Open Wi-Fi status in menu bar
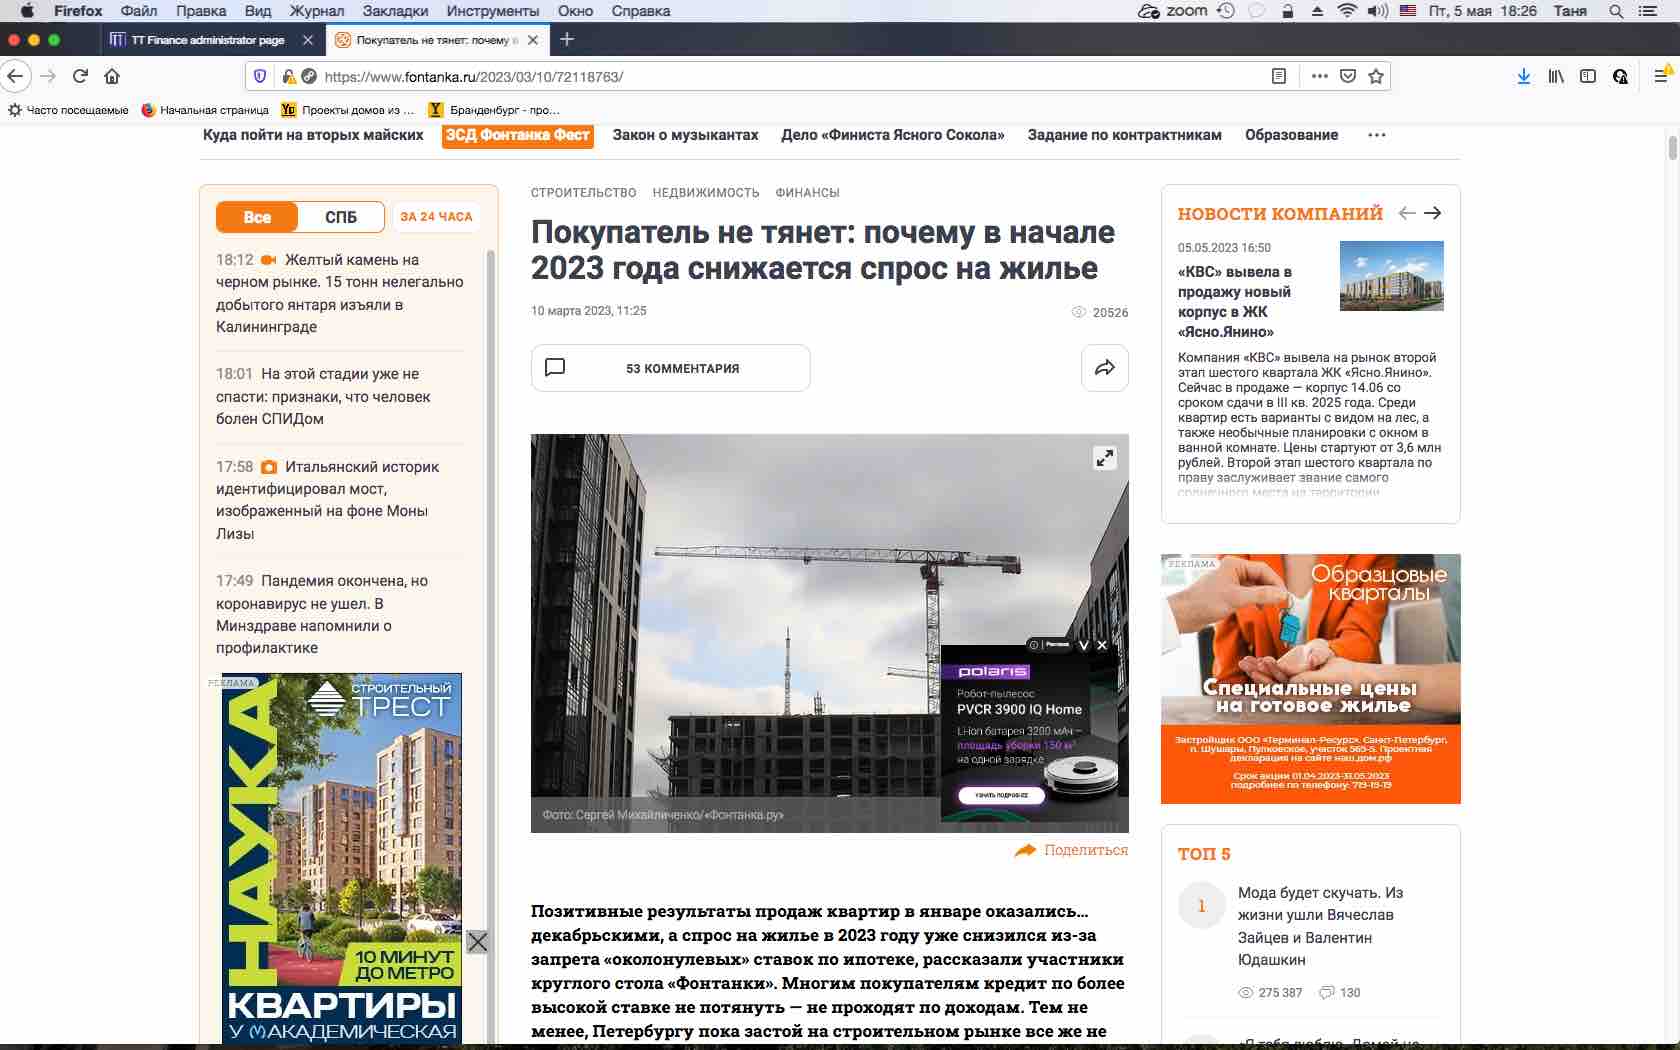Viewport: 1680px width, 1050px height. (1347, 11)
